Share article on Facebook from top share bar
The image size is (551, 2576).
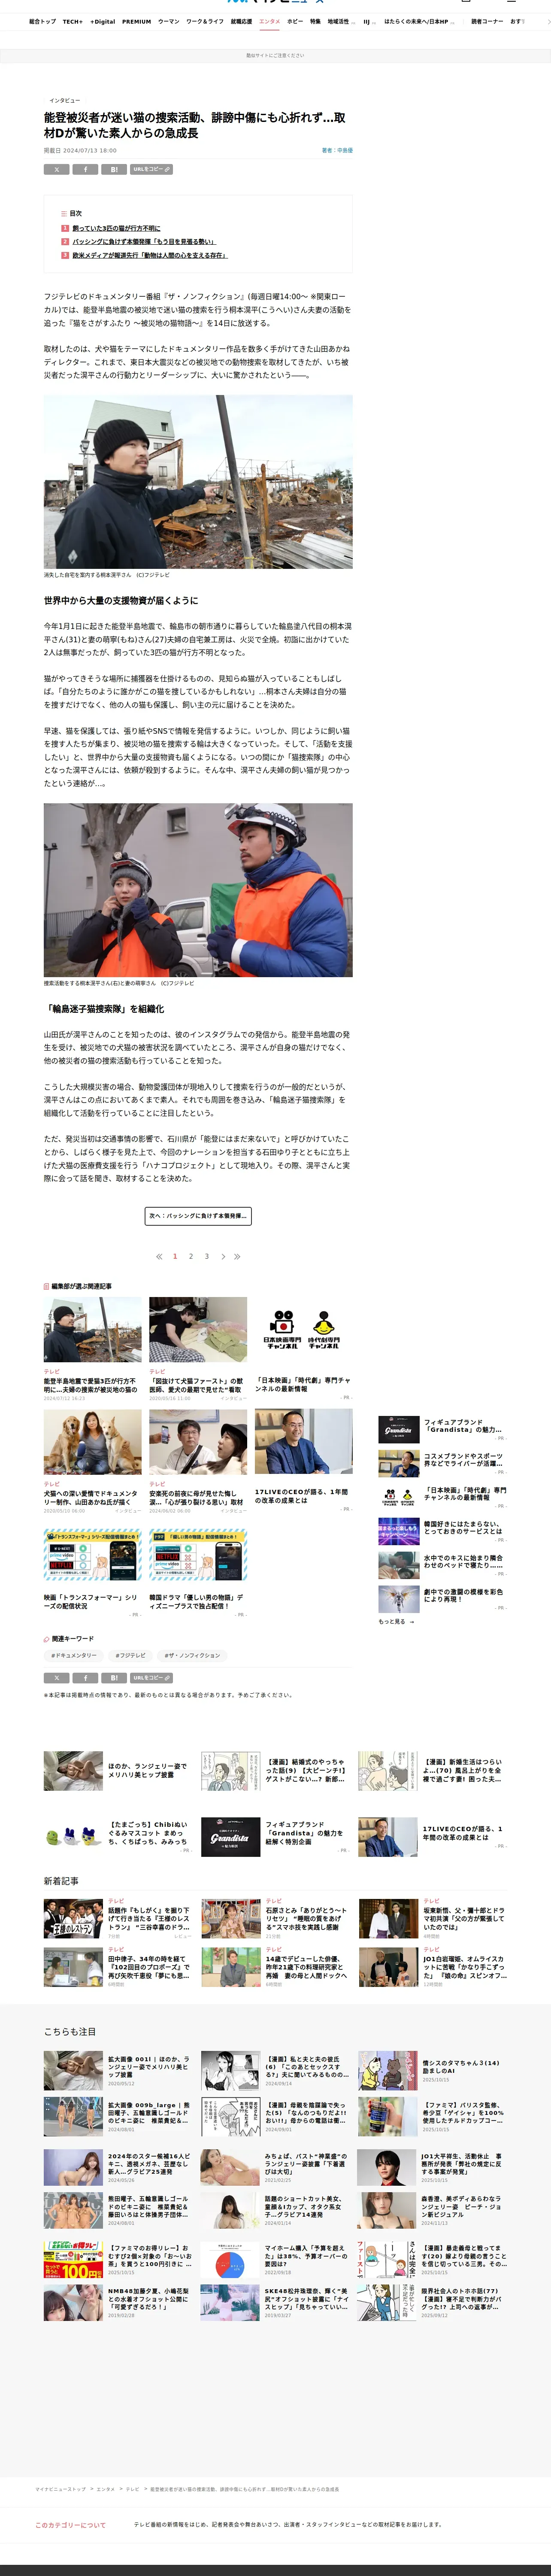coord(85,170)
